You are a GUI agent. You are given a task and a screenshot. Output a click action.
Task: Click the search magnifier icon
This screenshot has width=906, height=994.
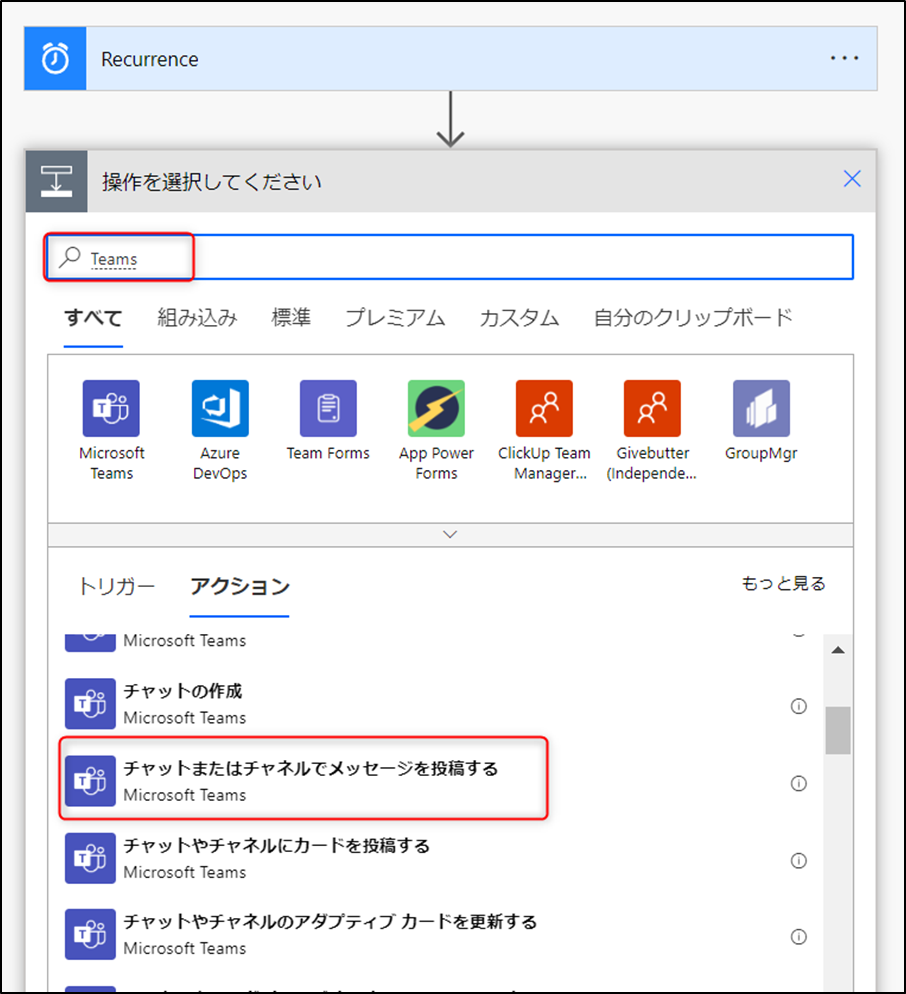click(70, 257)
